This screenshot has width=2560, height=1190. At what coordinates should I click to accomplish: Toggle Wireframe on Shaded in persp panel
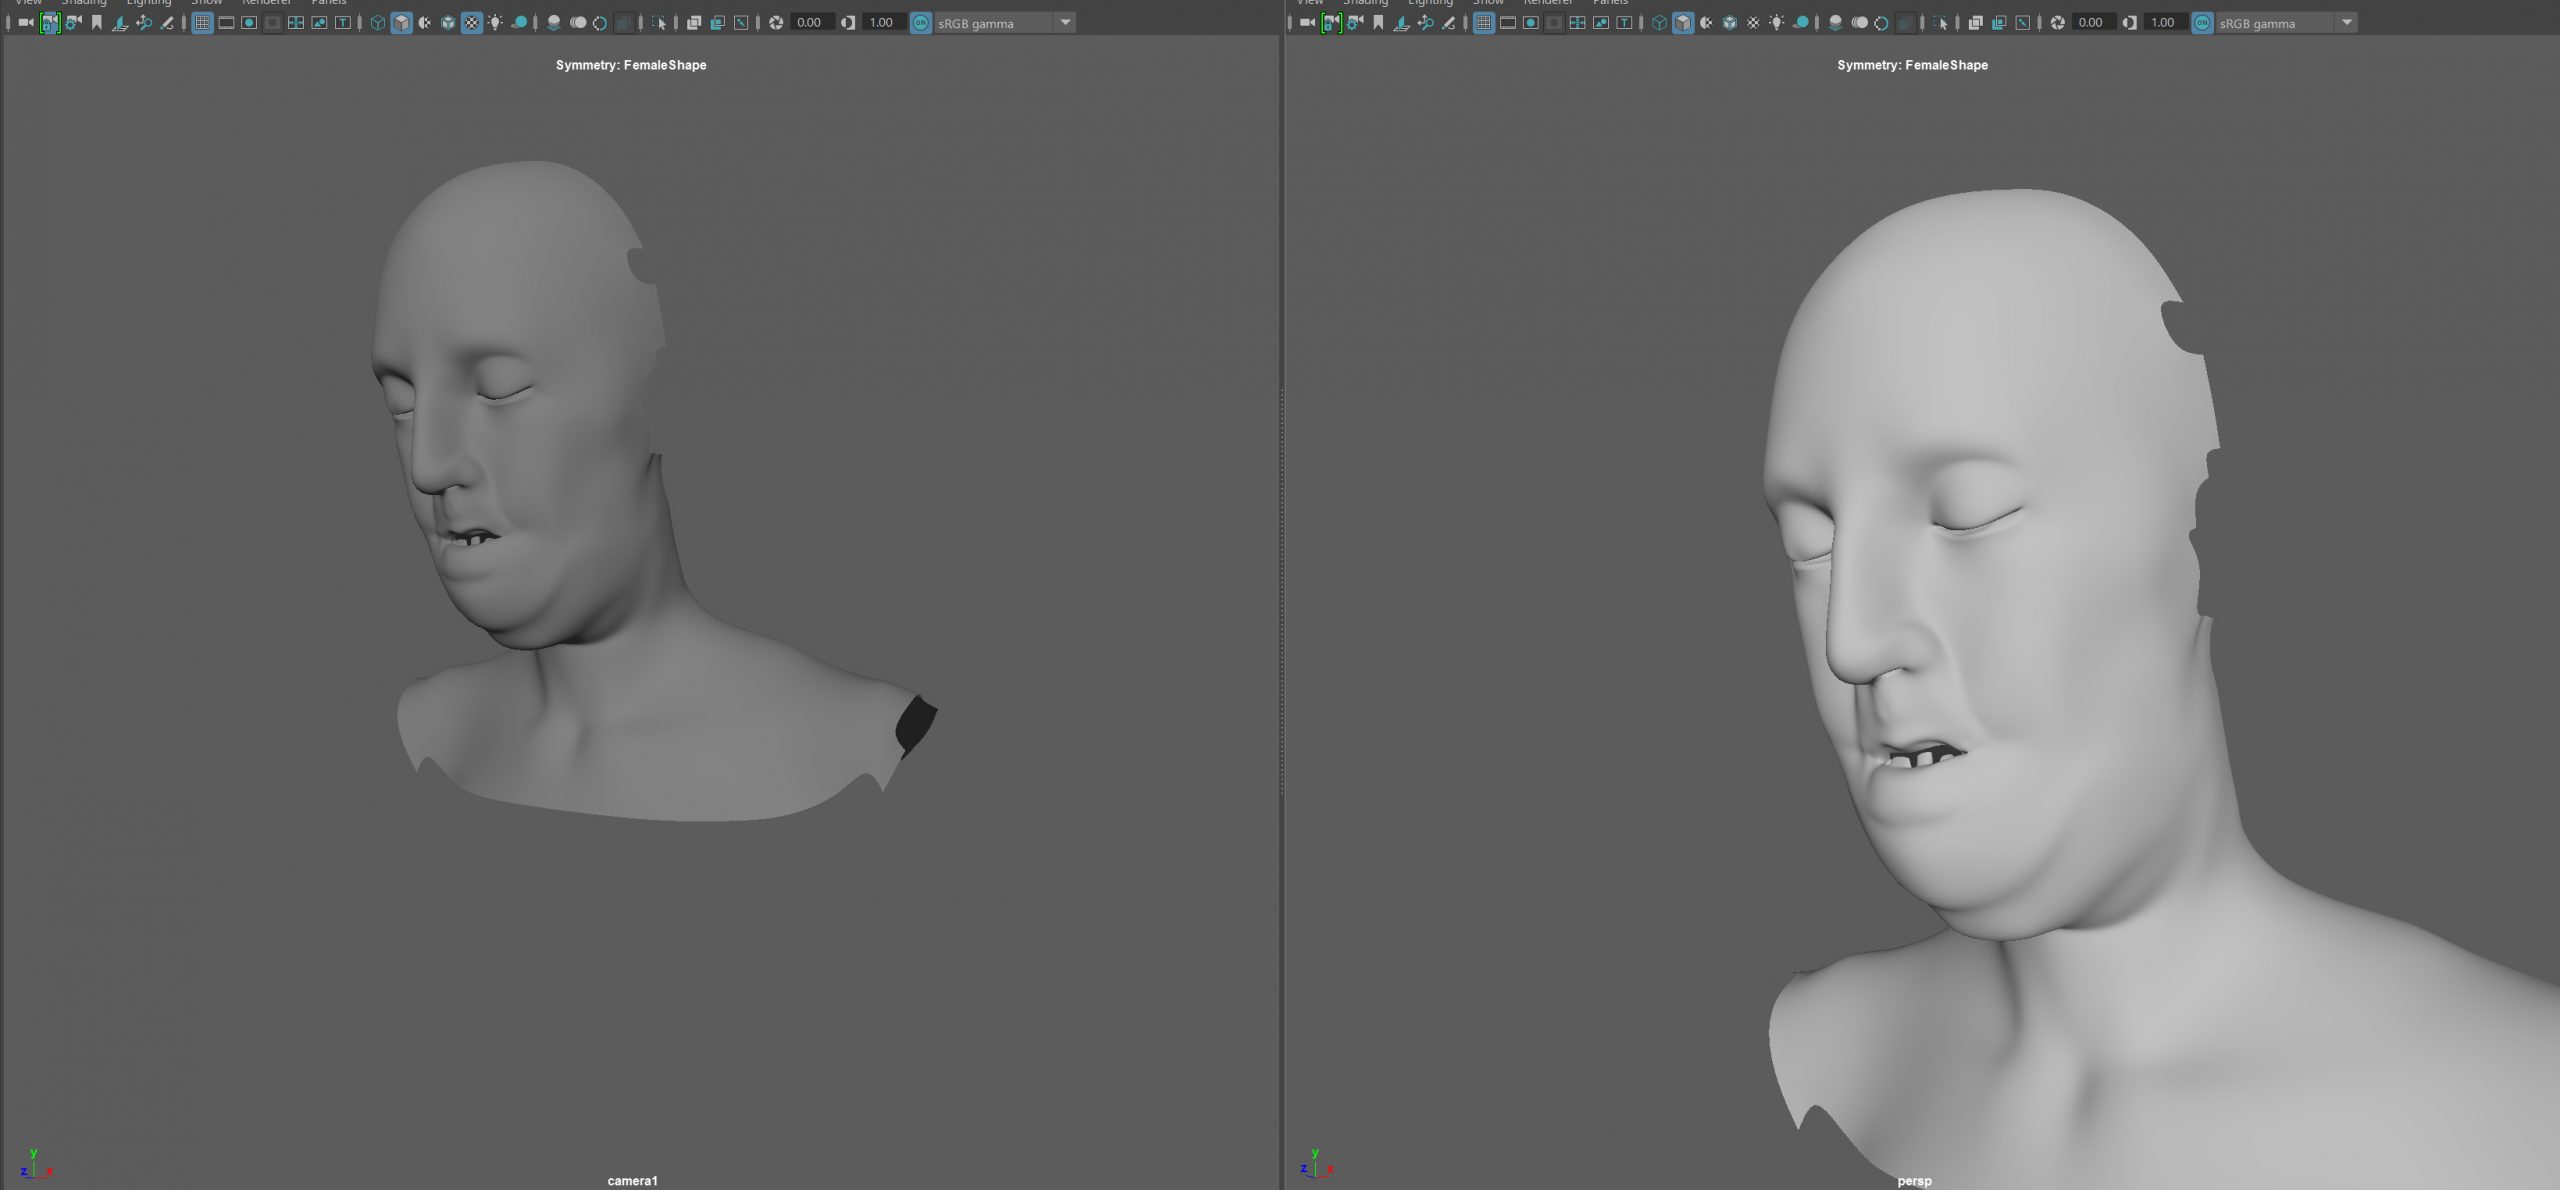(1730, 22)
